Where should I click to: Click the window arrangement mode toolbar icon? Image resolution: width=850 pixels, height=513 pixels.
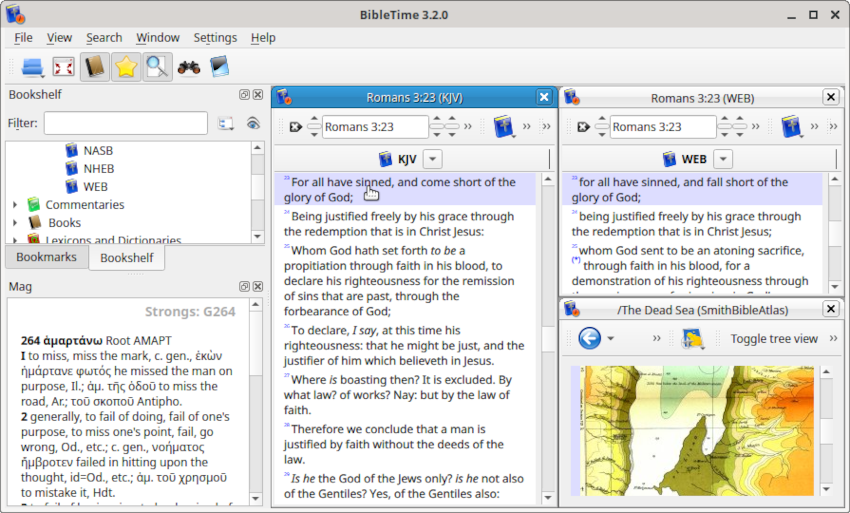33,67
